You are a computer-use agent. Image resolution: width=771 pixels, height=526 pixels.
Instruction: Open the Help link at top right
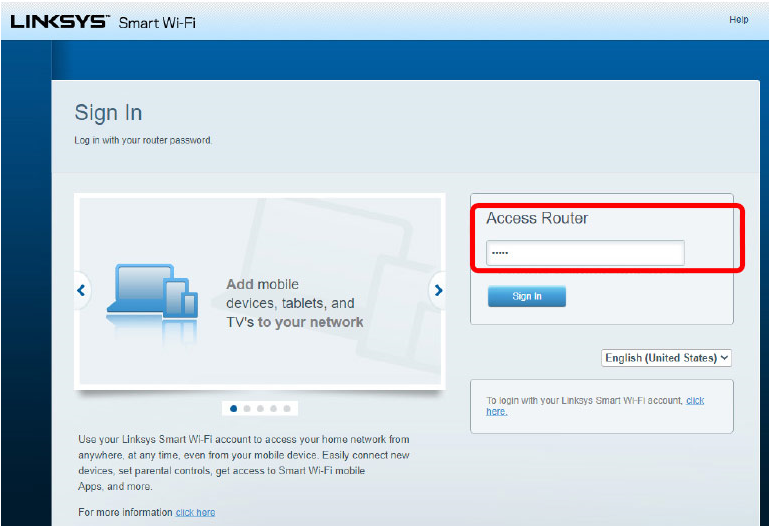tap(739, 20)
